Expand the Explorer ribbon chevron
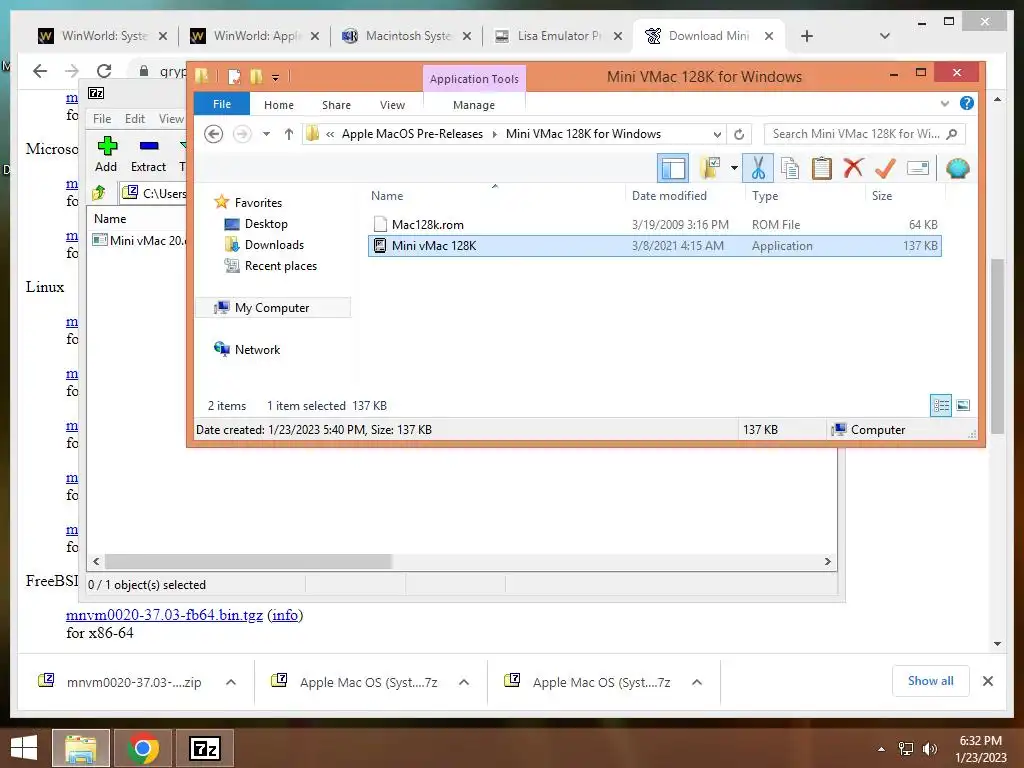Screen dimensions: 1024x768 944,104
